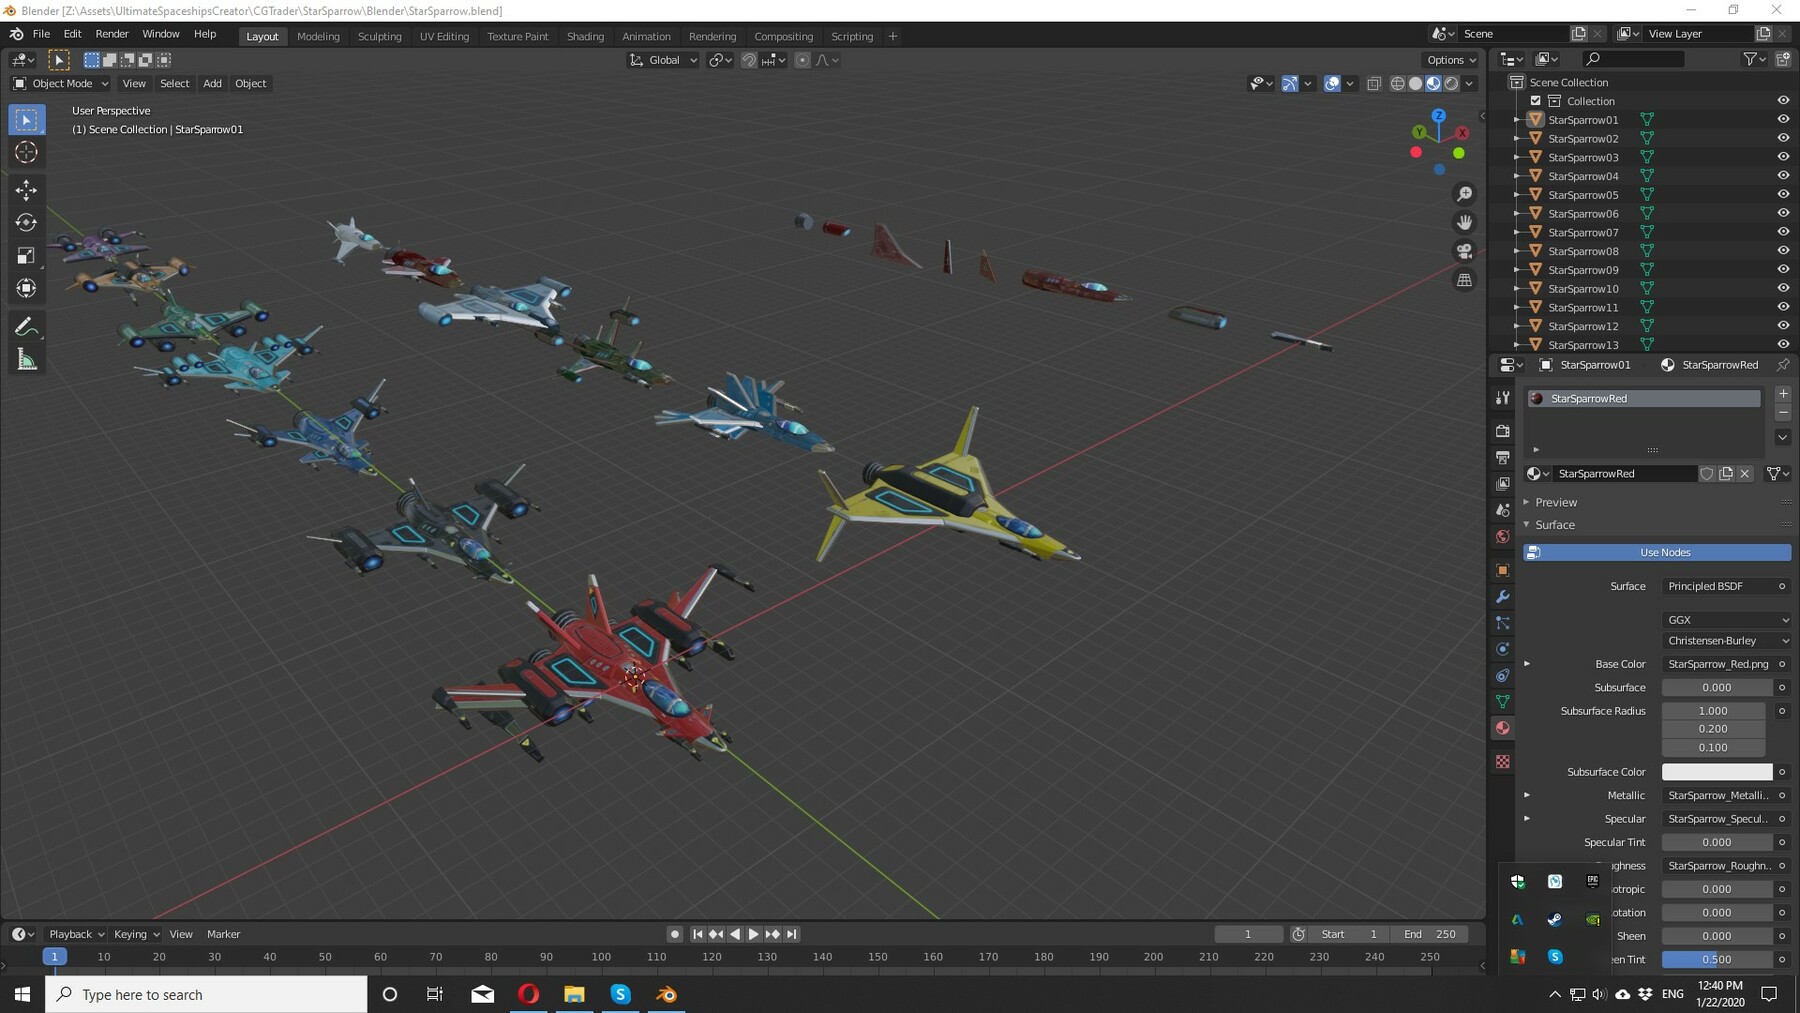Activate the Rotate tool
This screenshot has width=1800, height=1013.
click(26, 223)
